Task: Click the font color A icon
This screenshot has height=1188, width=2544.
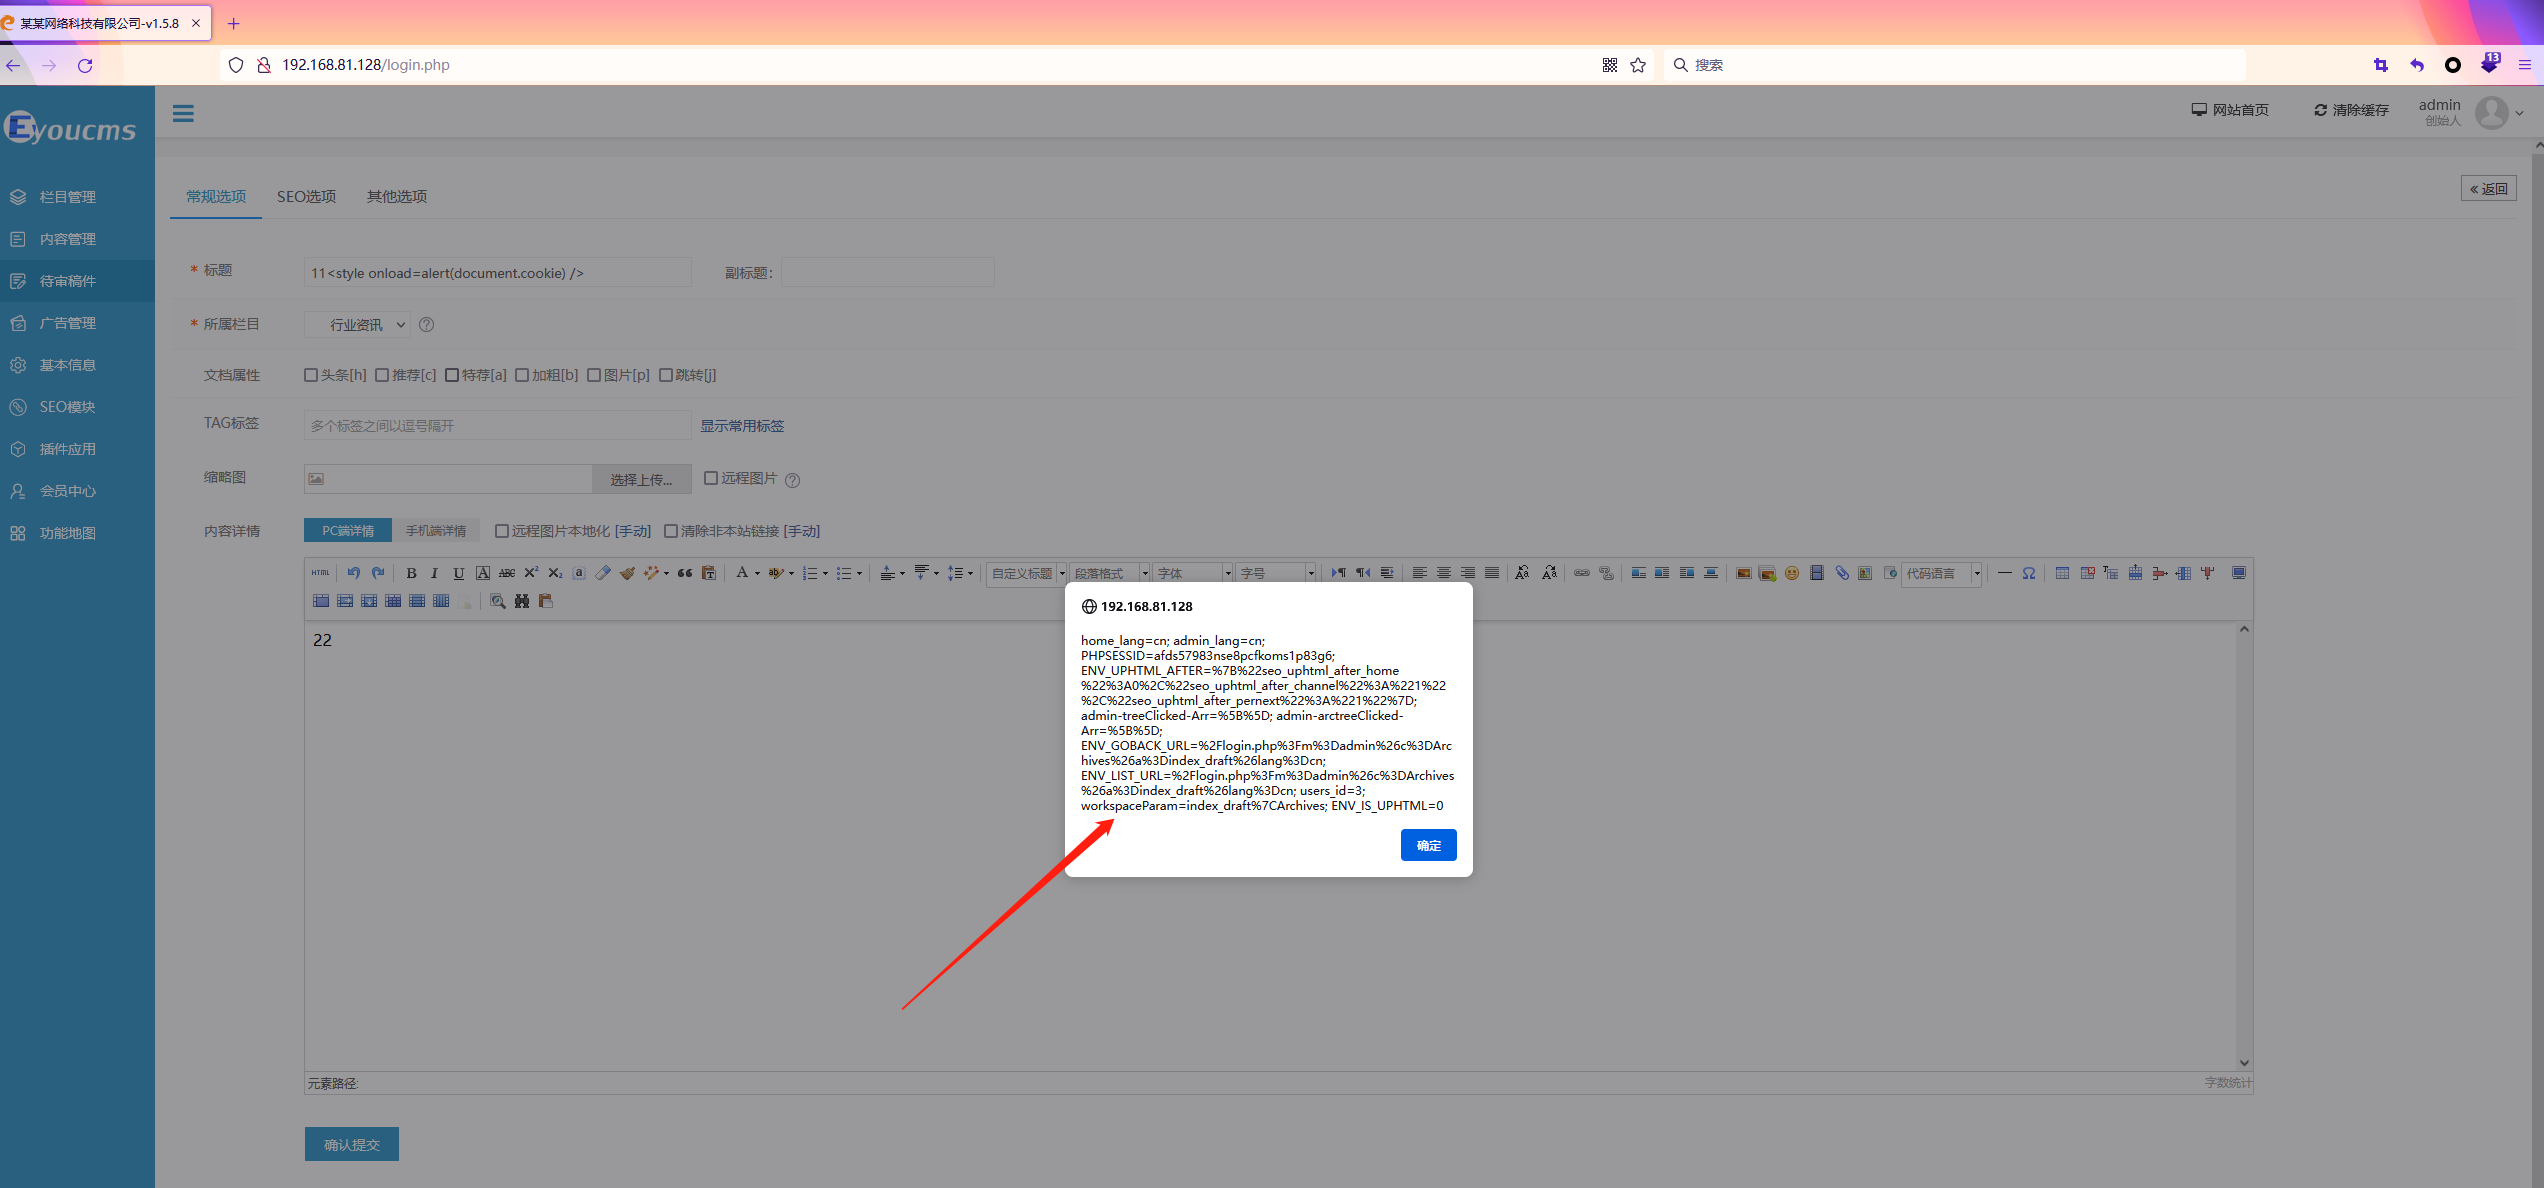Action: (x=742, y=573)
